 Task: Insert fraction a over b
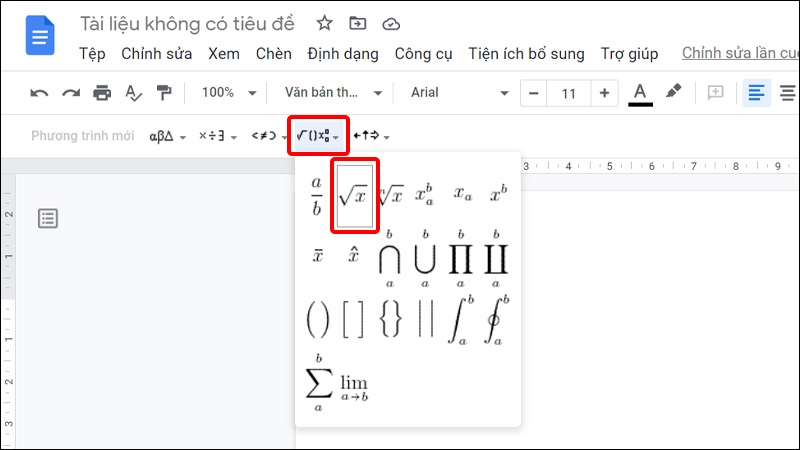click(317, 196)
